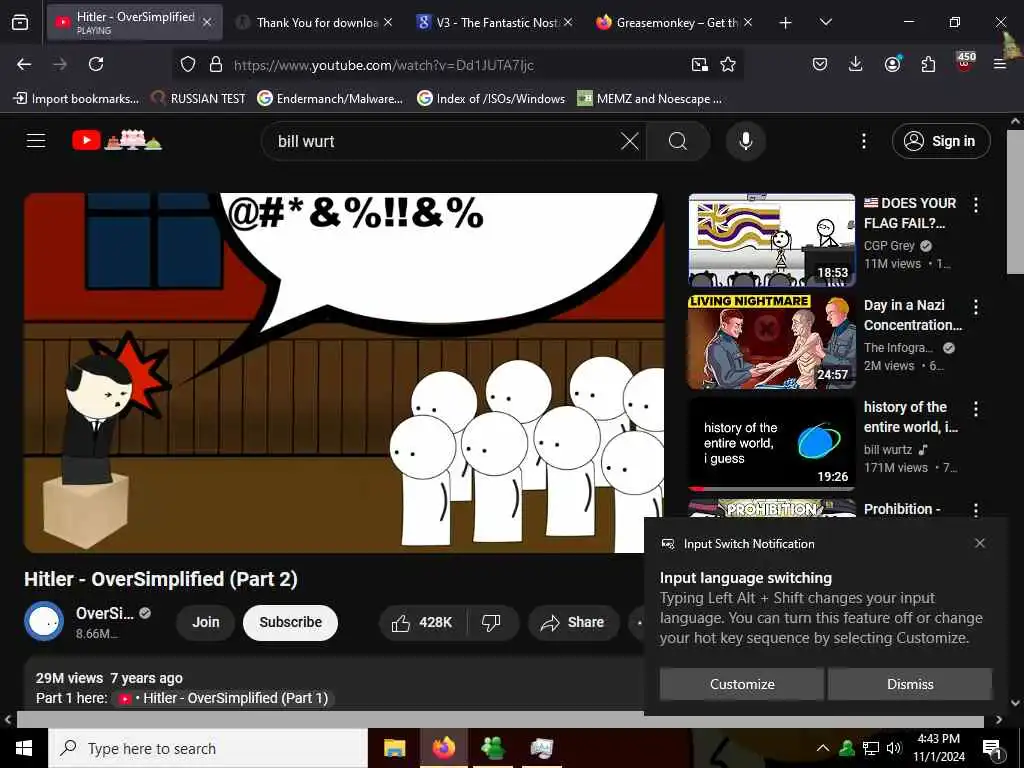Focus the YouTube search field with bill wurt
This screenshot has width=1024, height=768.
444,141
